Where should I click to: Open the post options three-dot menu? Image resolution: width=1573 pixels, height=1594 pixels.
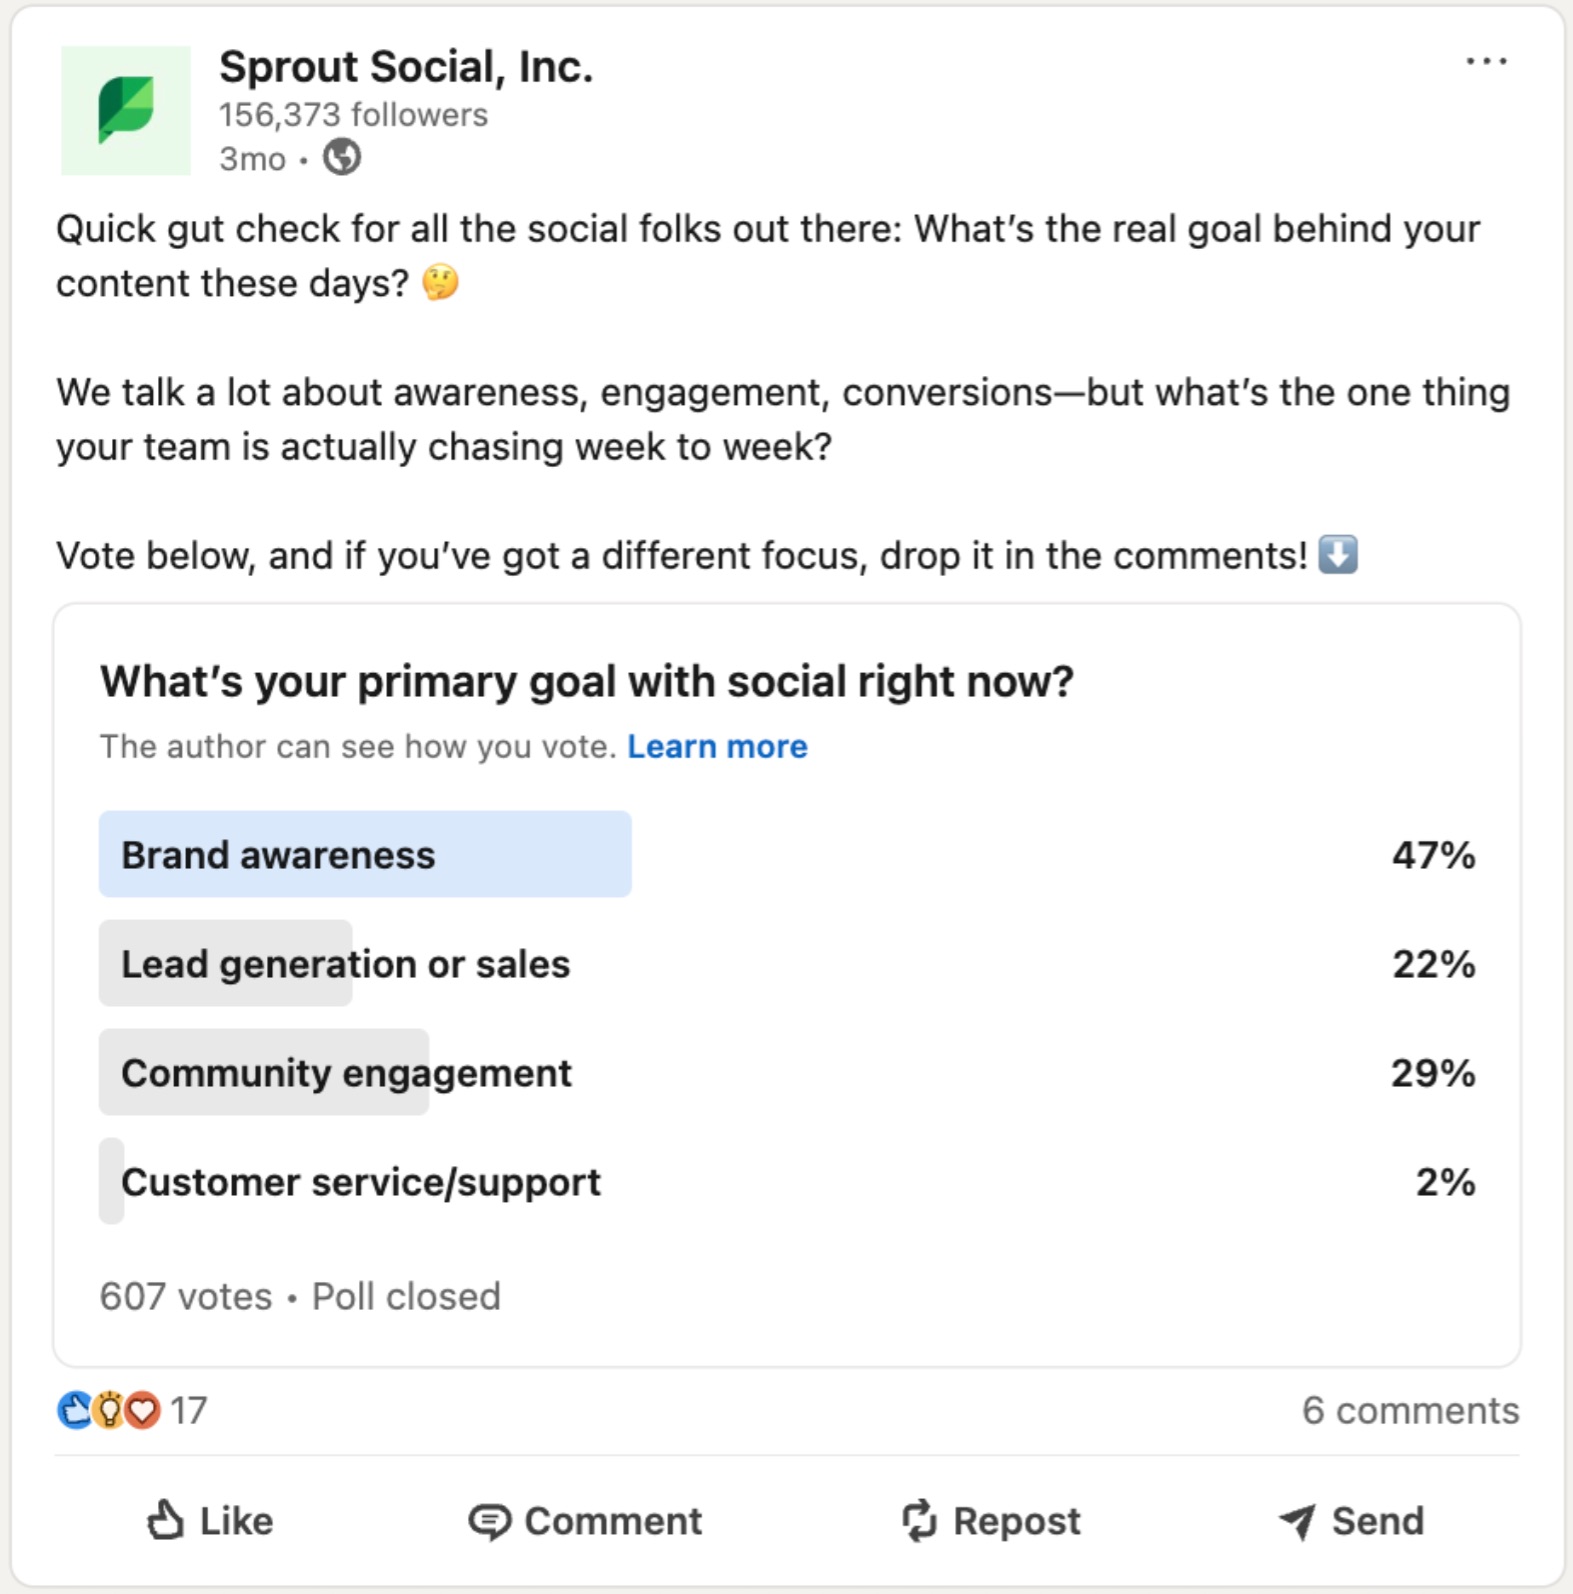[x=1487, y=62]
